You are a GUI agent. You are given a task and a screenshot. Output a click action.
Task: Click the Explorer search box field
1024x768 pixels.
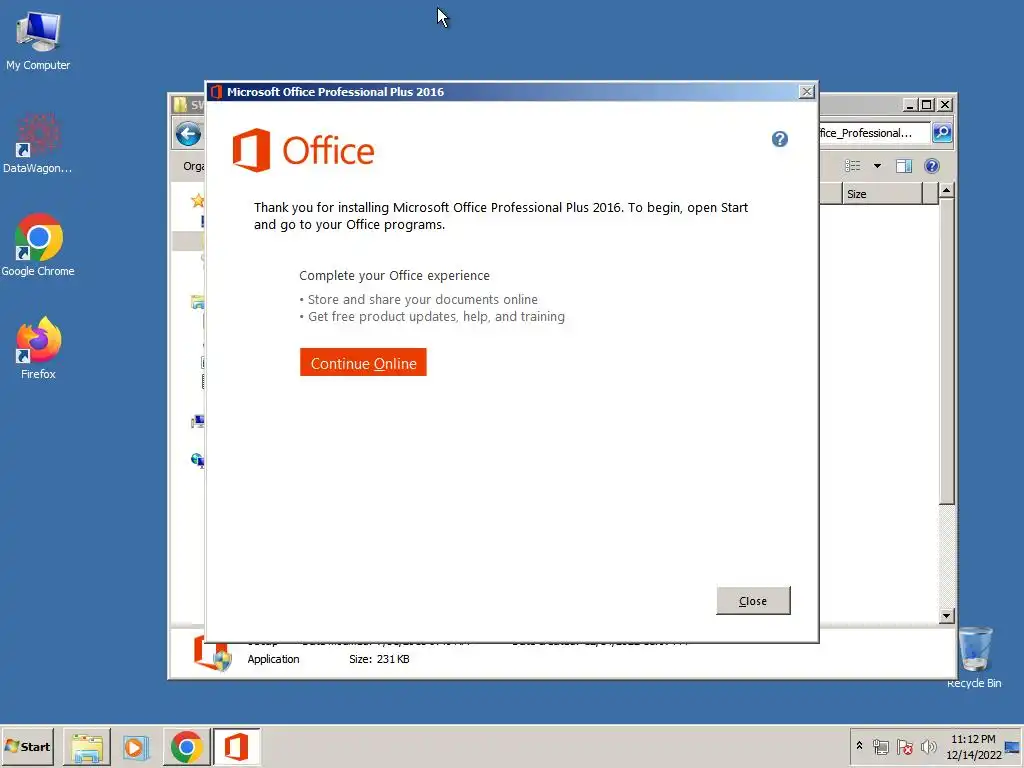(x=874, y=133)
